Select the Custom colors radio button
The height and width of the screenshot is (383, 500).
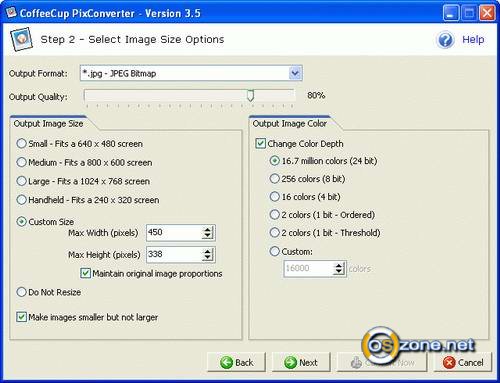(274, 251)
